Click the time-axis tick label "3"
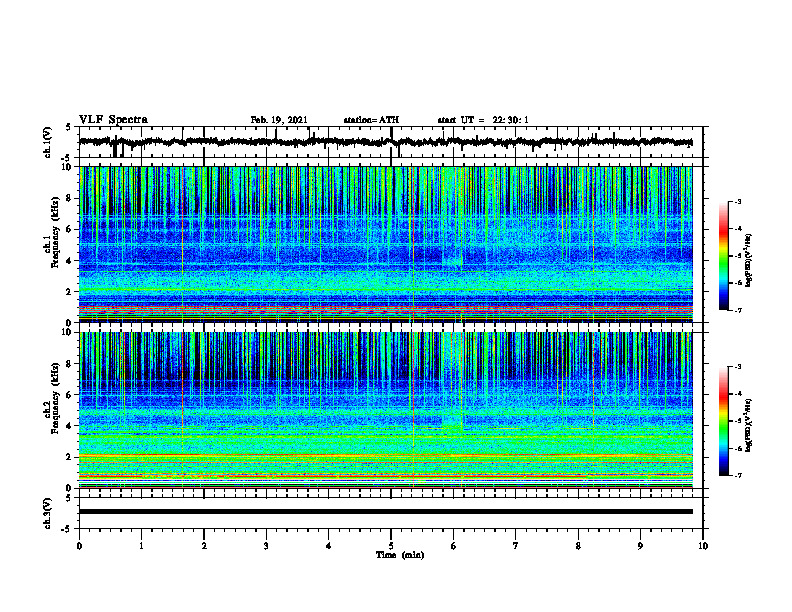Image resolution: width=792 pixels, height=612 pixels. pyautogui.click(x=266, y=546)
